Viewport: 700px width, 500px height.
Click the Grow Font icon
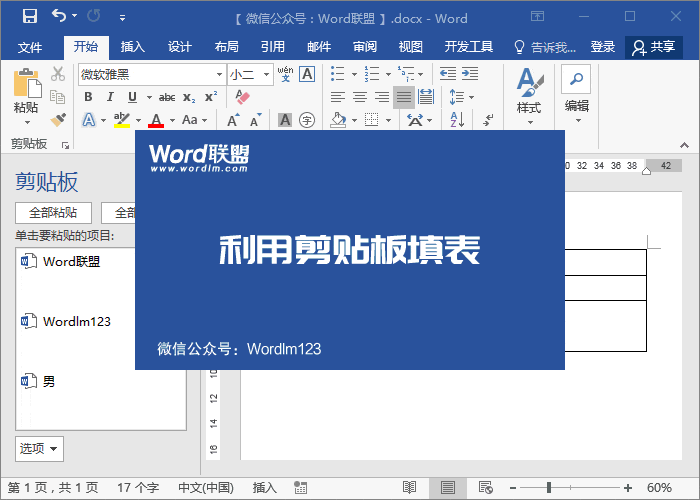(233, 120)
